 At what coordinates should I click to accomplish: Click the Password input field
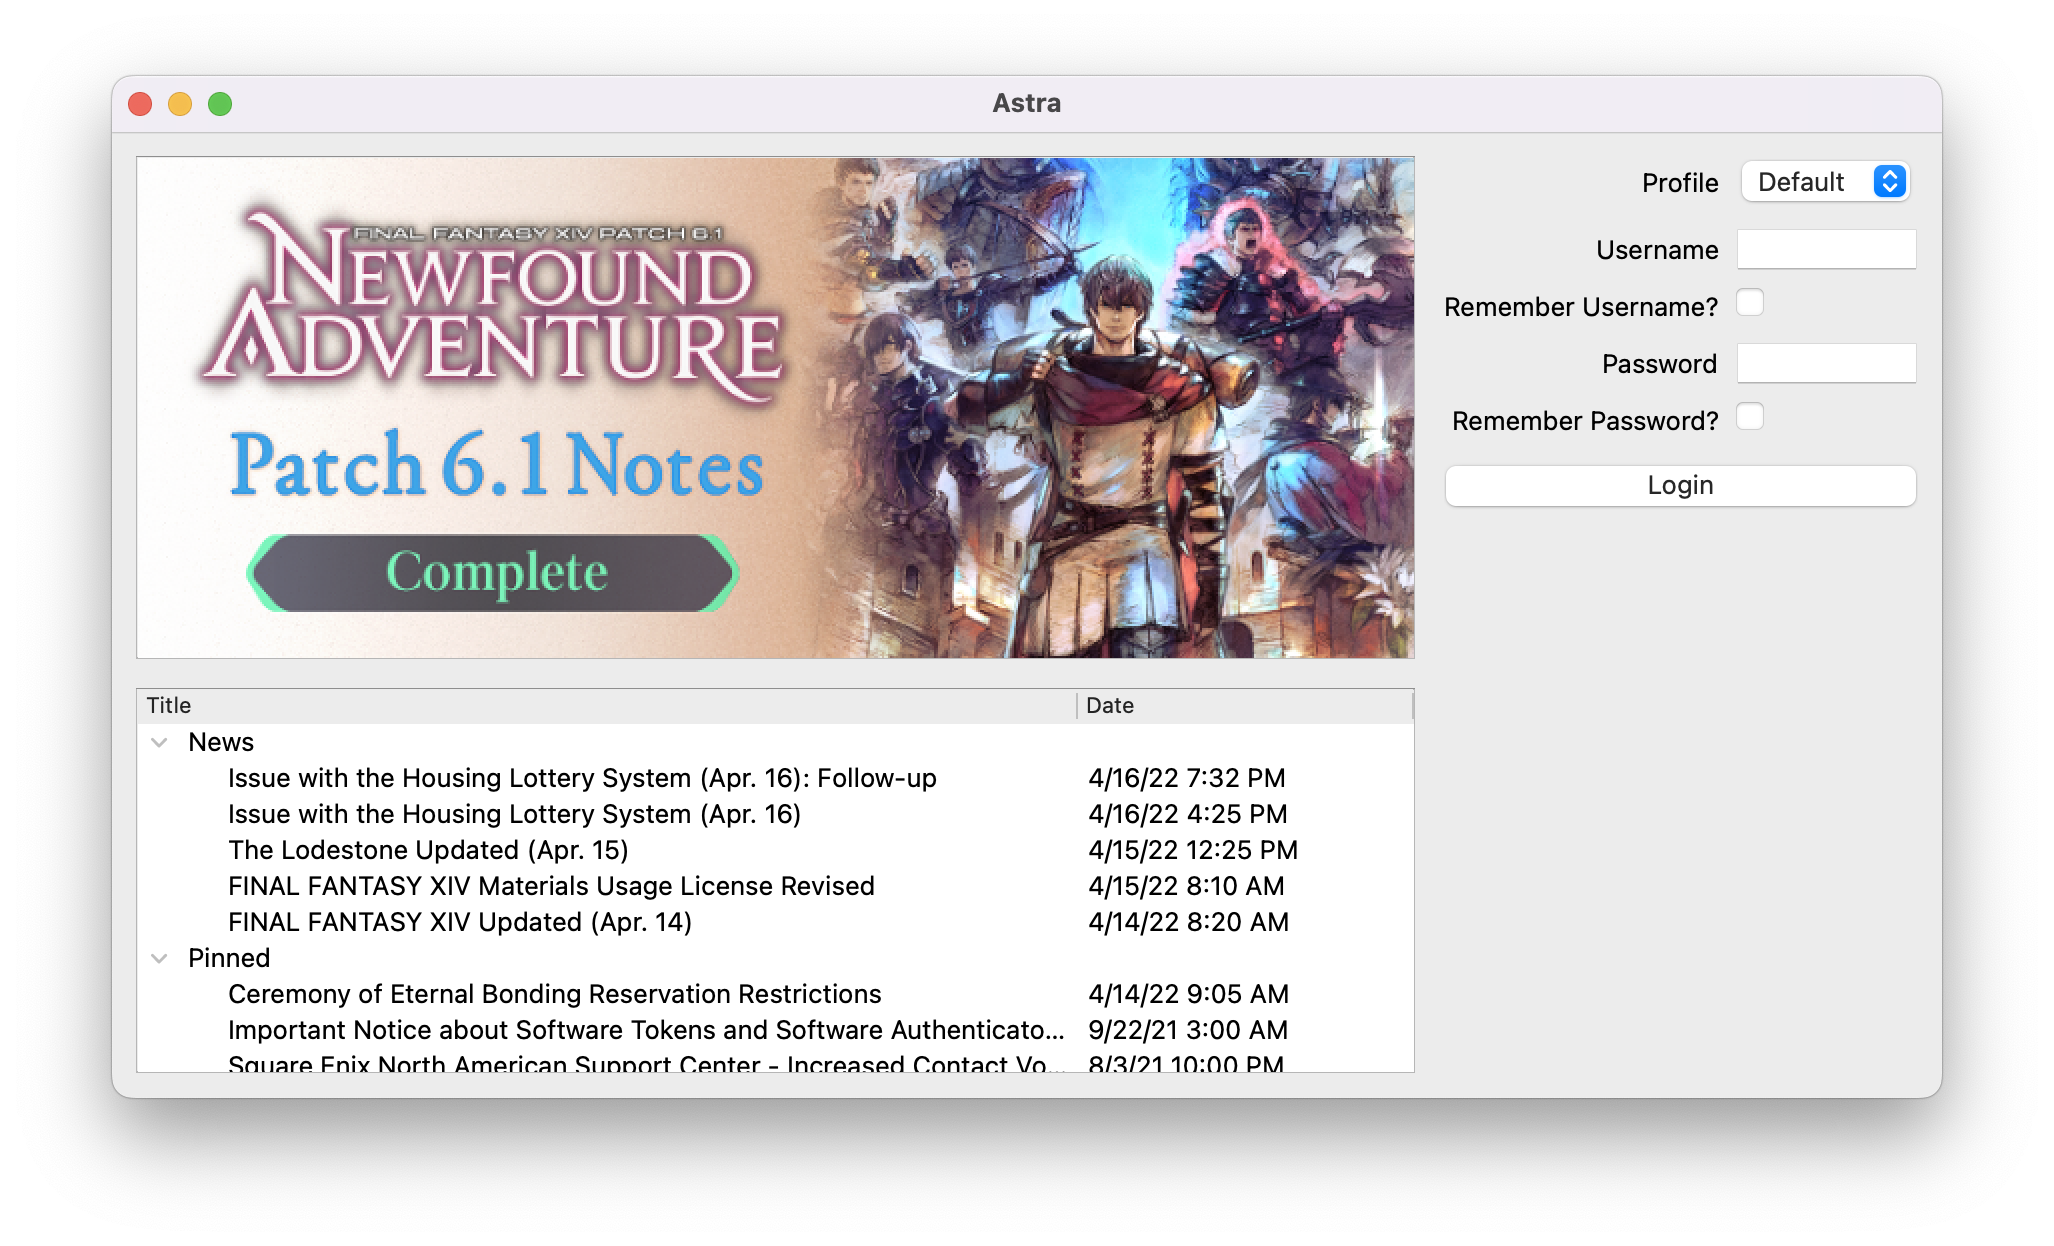[1826, 363]
